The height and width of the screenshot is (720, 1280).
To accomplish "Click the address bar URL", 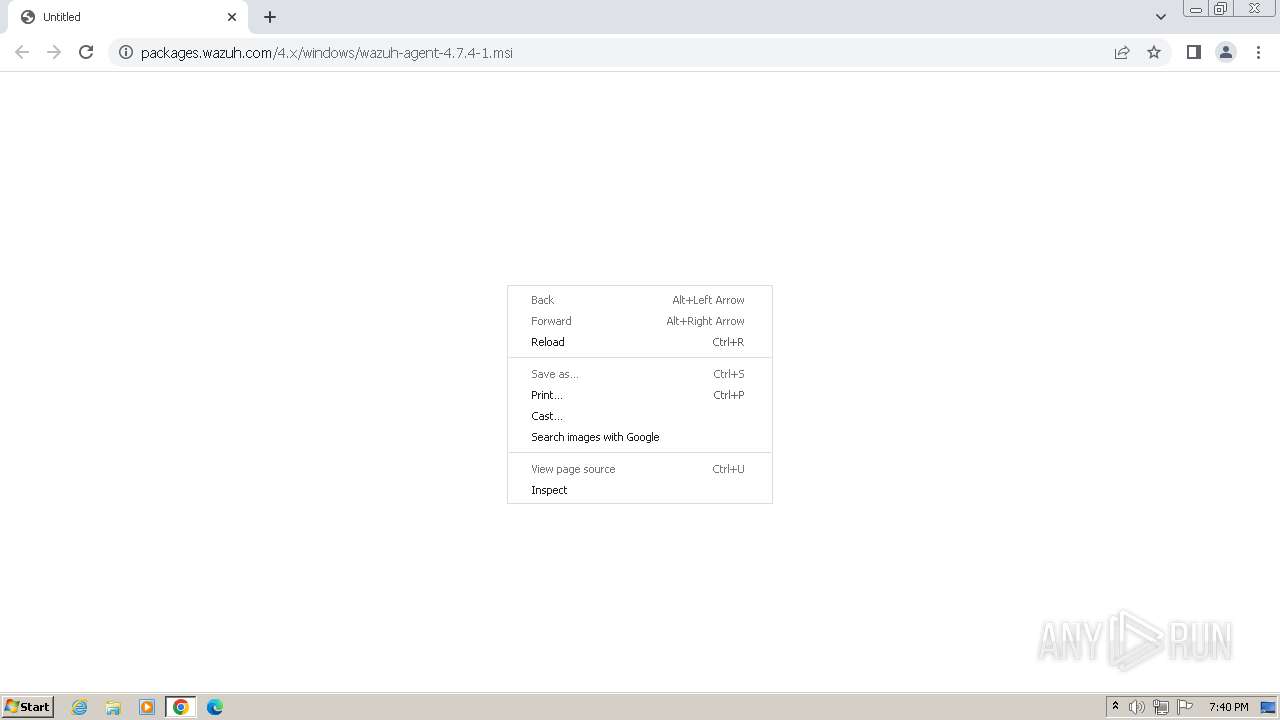I will (x=327, y=53).
